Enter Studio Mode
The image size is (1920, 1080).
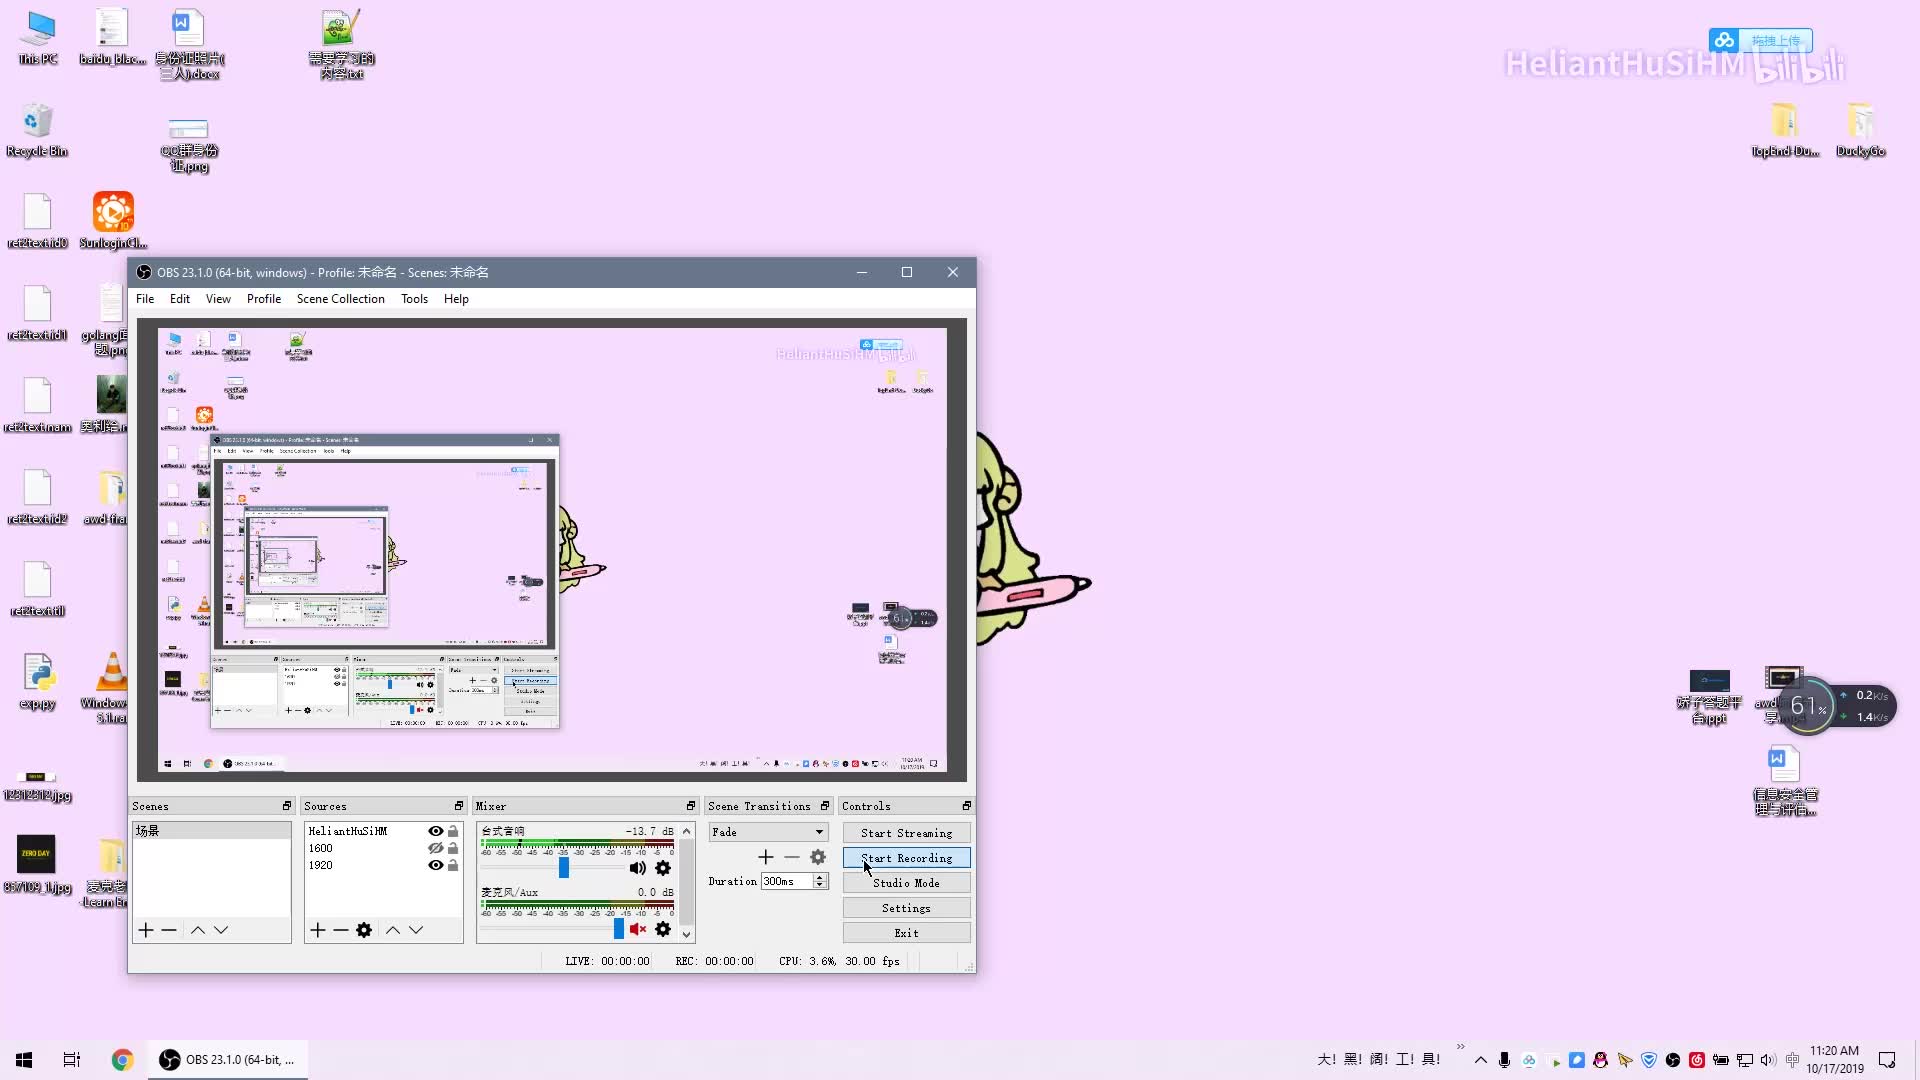906,883
